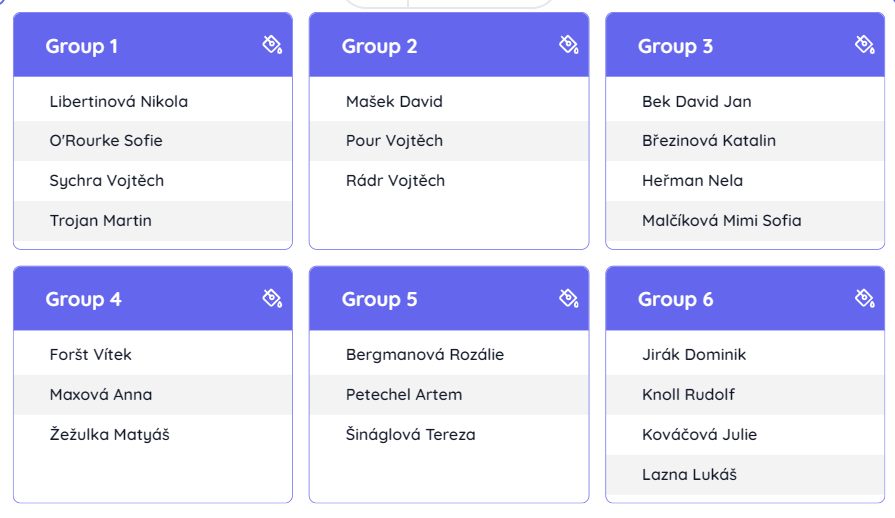Select Lazna Lukáš entry
This screenshot has width=895, height=518.
click(x=690, y=475)
